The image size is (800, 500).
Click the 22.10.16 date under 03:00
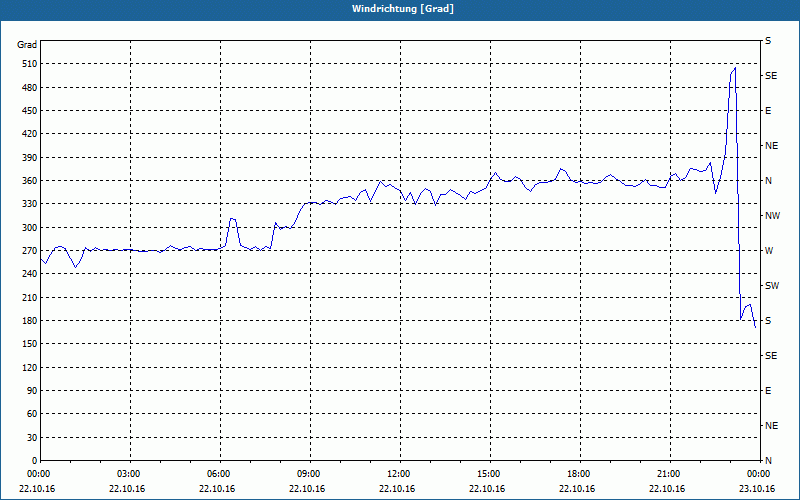click(x=127, y=489)
